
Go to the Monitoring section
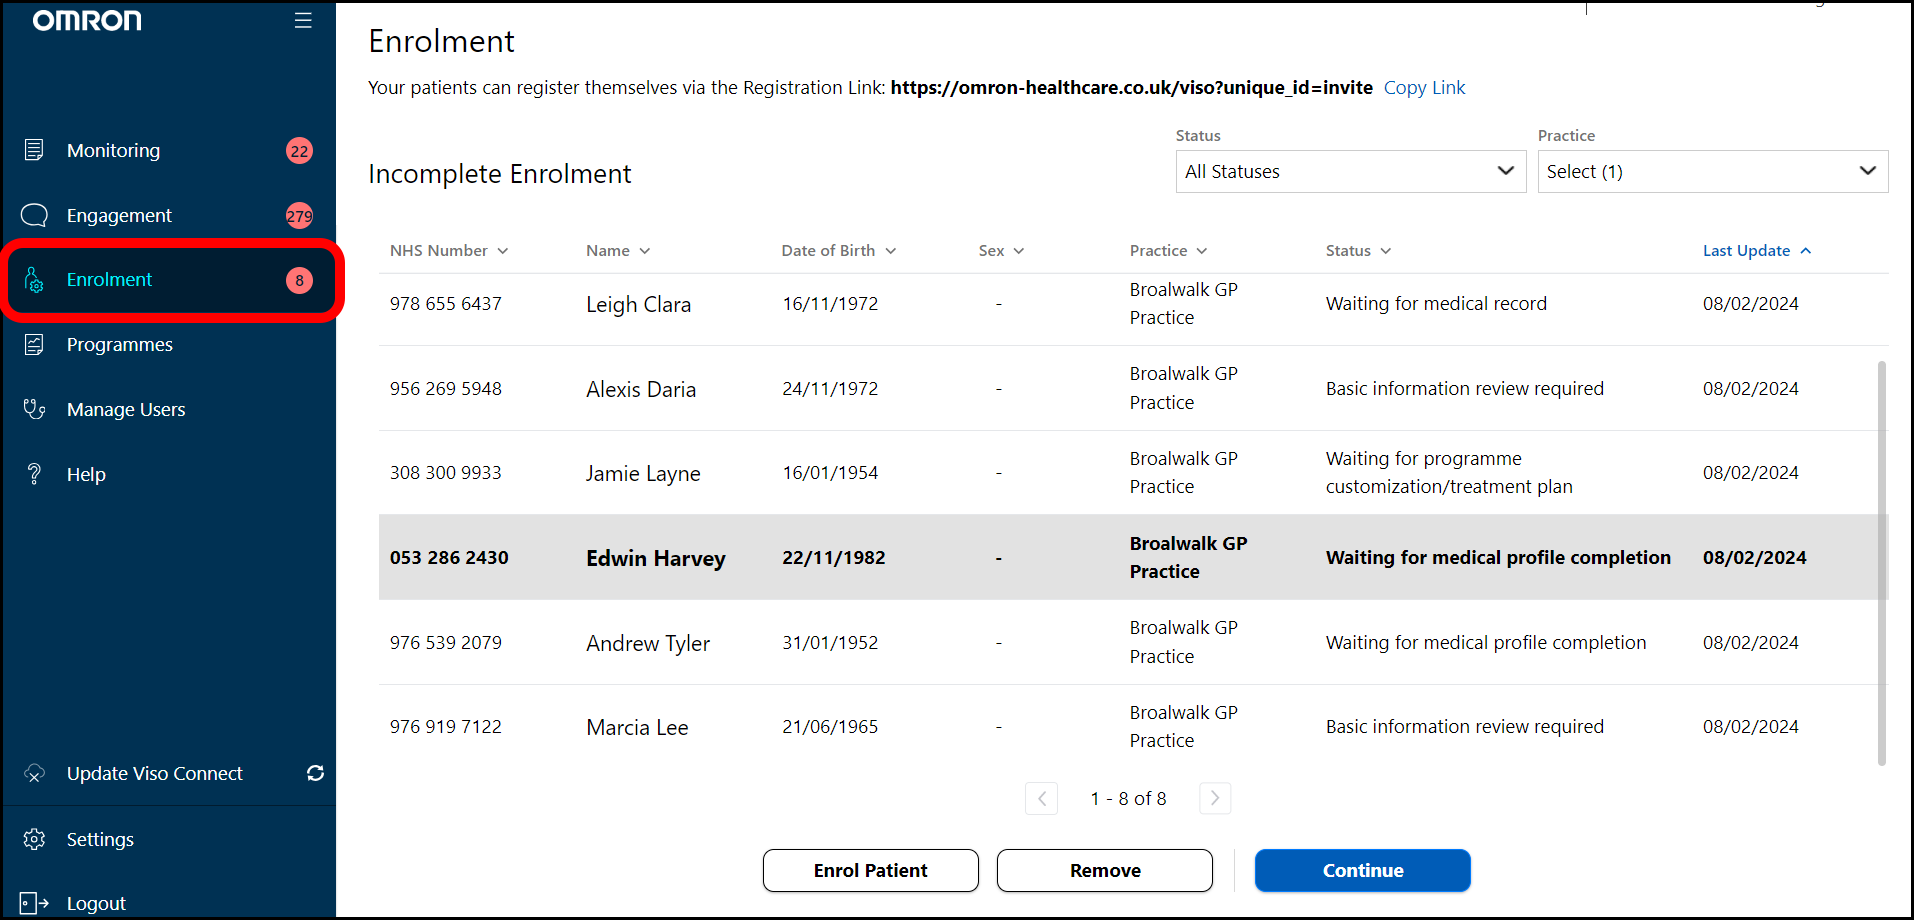pos(113,151)
